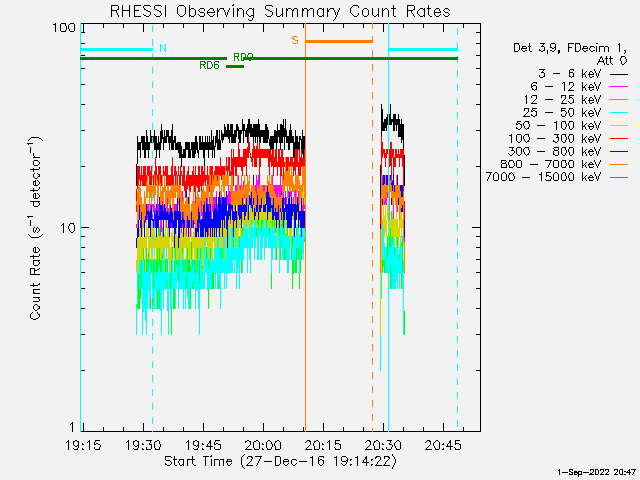Click the cyan N flag label
The image size is (640, 480).
163,48
